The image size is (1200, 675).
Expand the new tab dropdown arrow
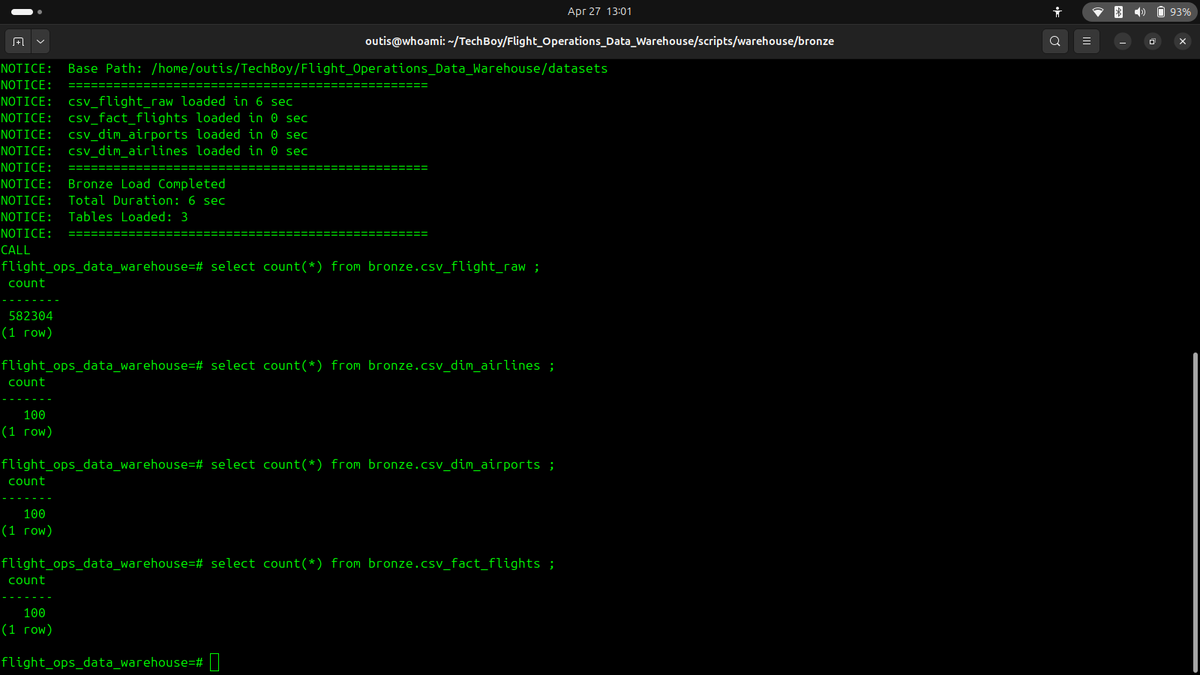(x=40, y=42)
